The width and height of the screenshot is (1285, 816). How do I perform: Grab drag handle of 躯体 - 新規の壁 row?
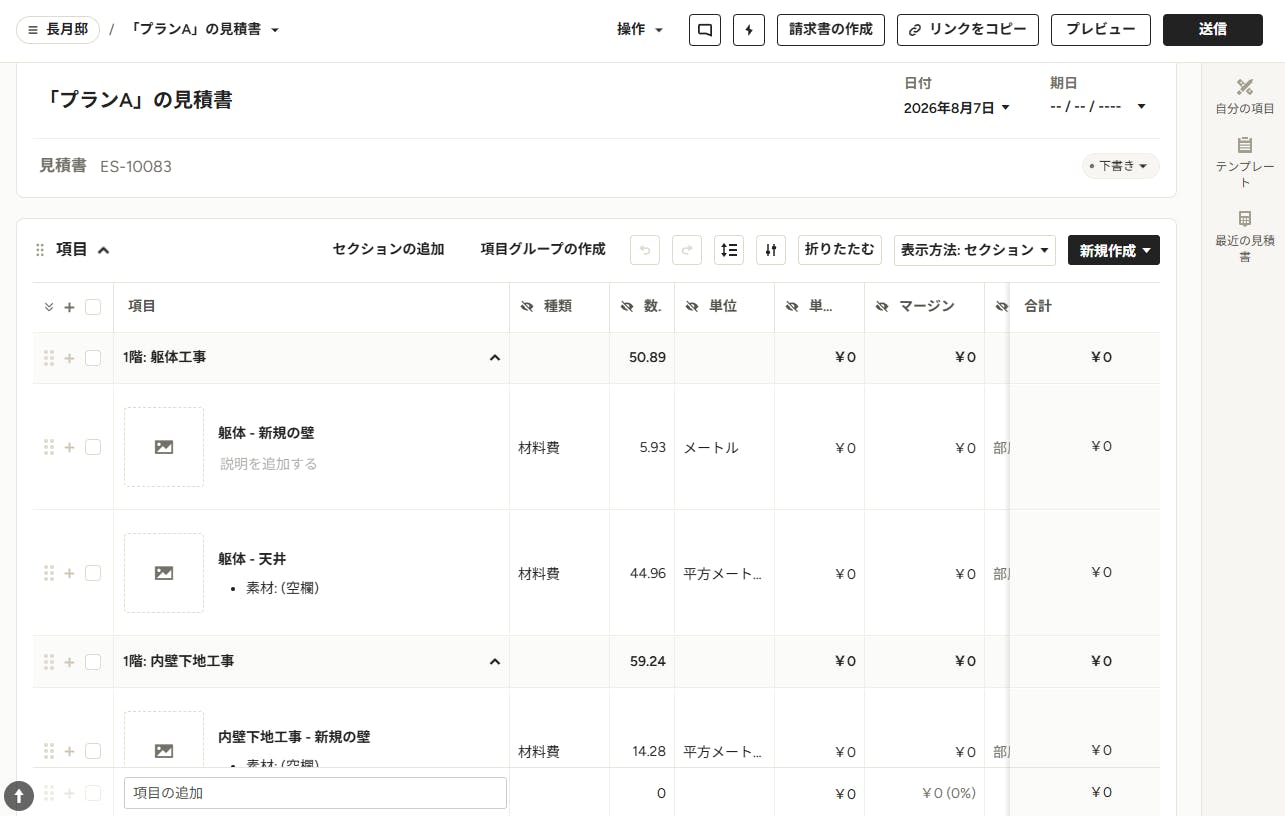49,447
